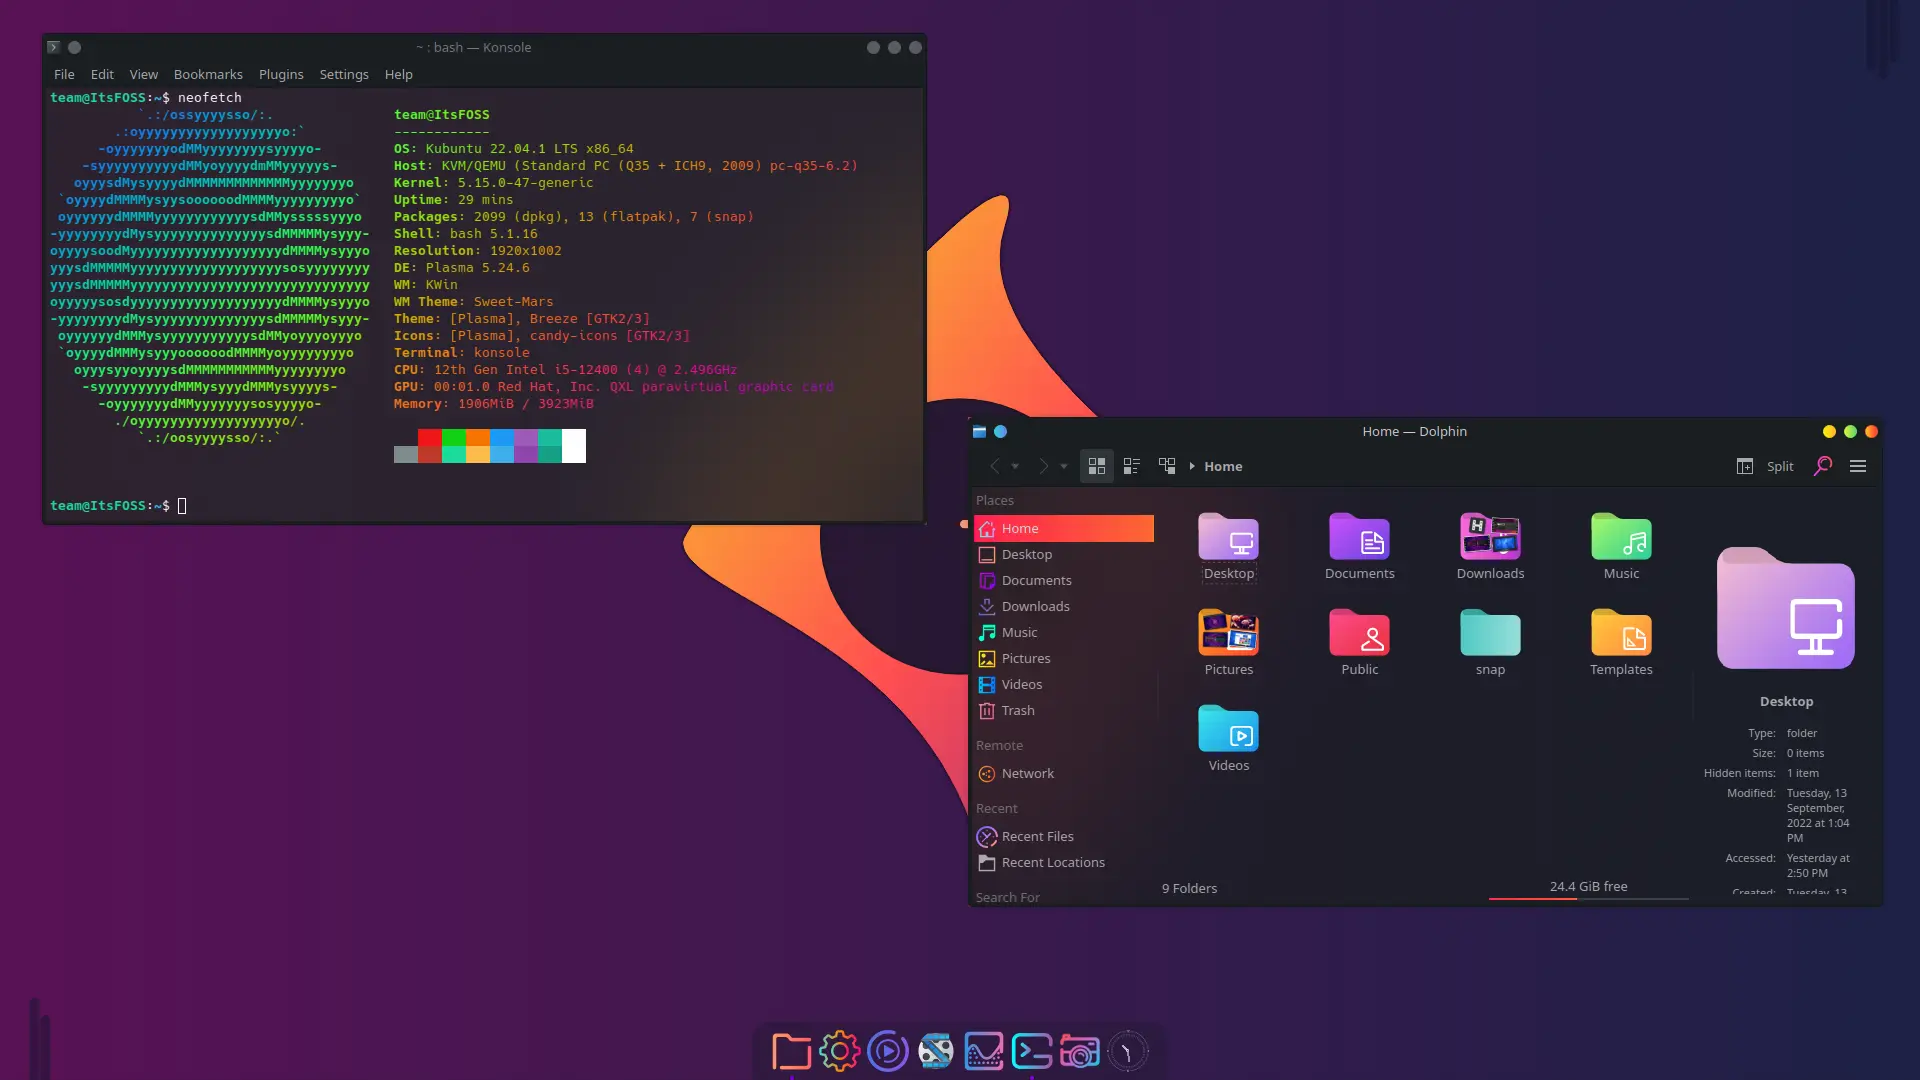
Task: Click the Network item in Dolphin sidebar
Action: [x=1027, y=773]
